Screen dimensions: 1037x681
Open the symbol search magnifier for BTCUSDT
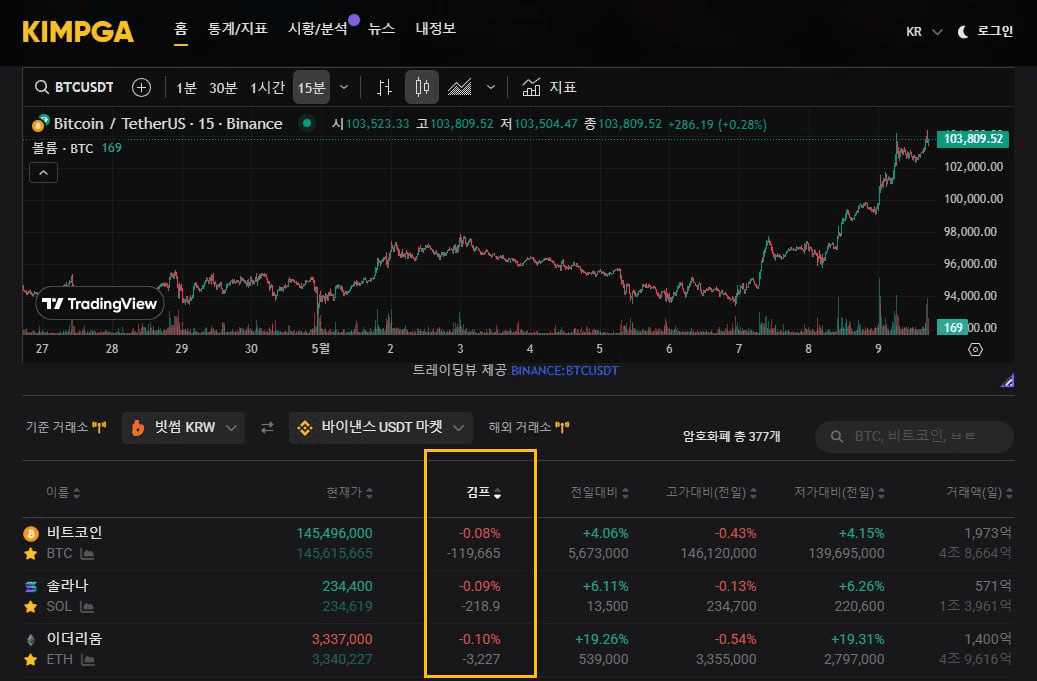[x=42, y=87]
